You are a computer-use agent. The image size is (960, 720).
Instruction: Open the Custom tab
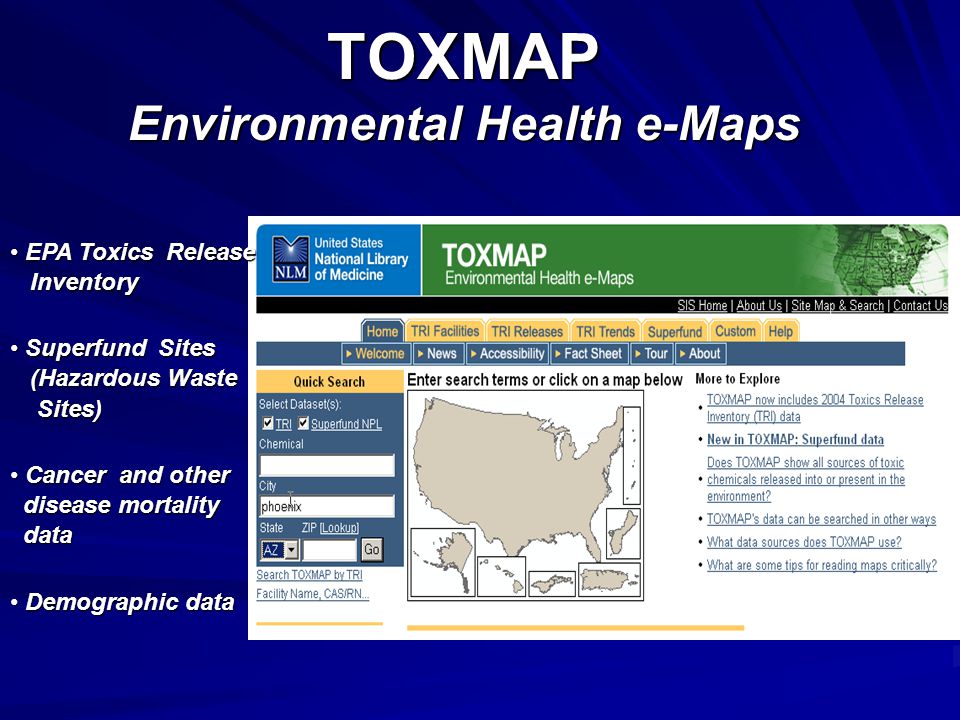[x=735, y=331]
